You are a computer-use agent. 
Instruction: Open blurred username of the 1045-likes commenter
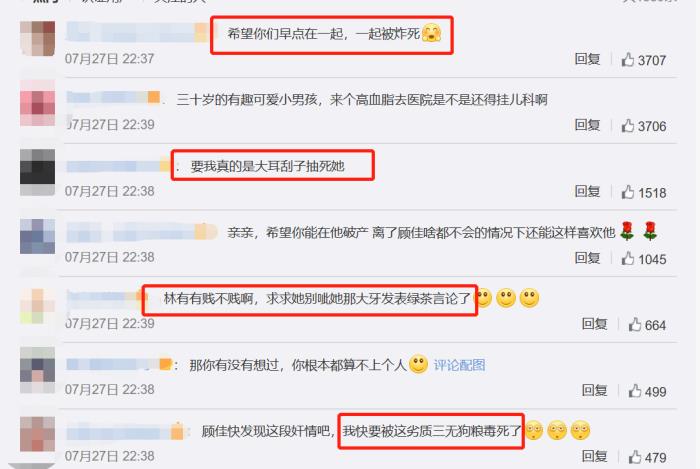(142, 232)
